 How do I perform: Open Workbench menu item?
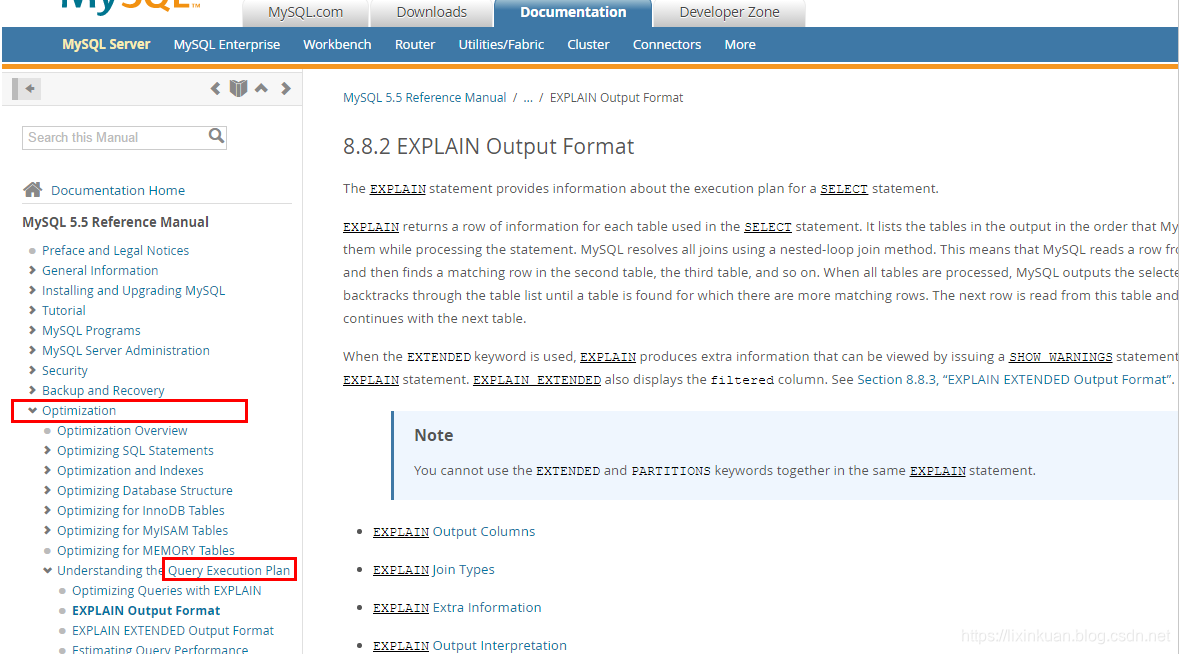pos(337,44)
